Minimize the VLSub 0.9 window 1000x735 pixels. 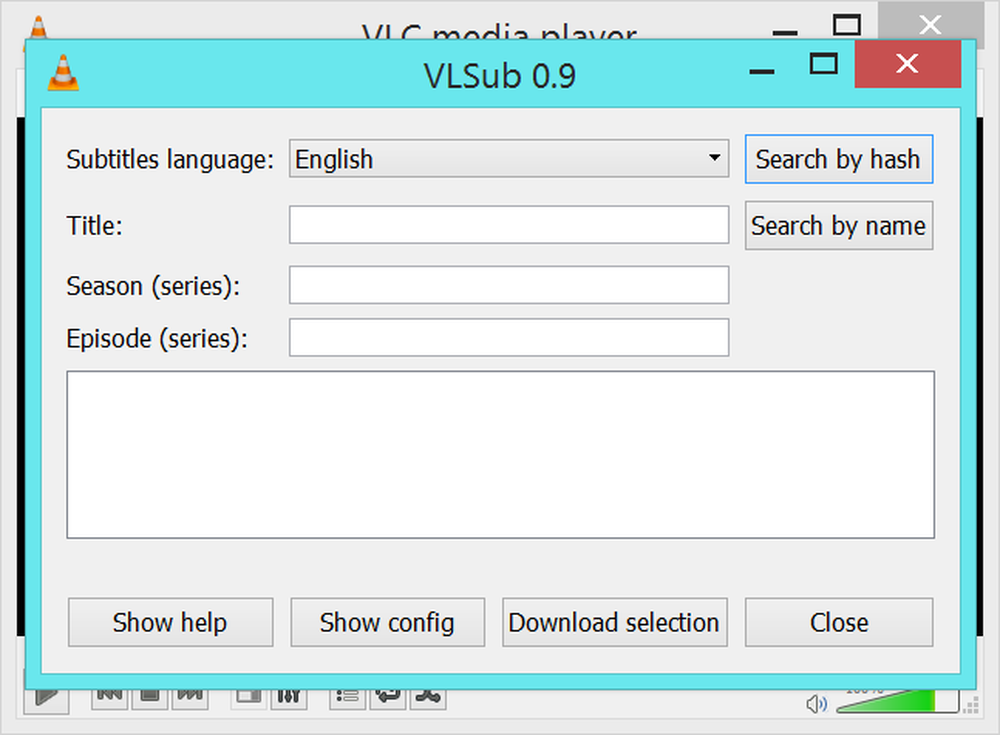pos(761,71)
